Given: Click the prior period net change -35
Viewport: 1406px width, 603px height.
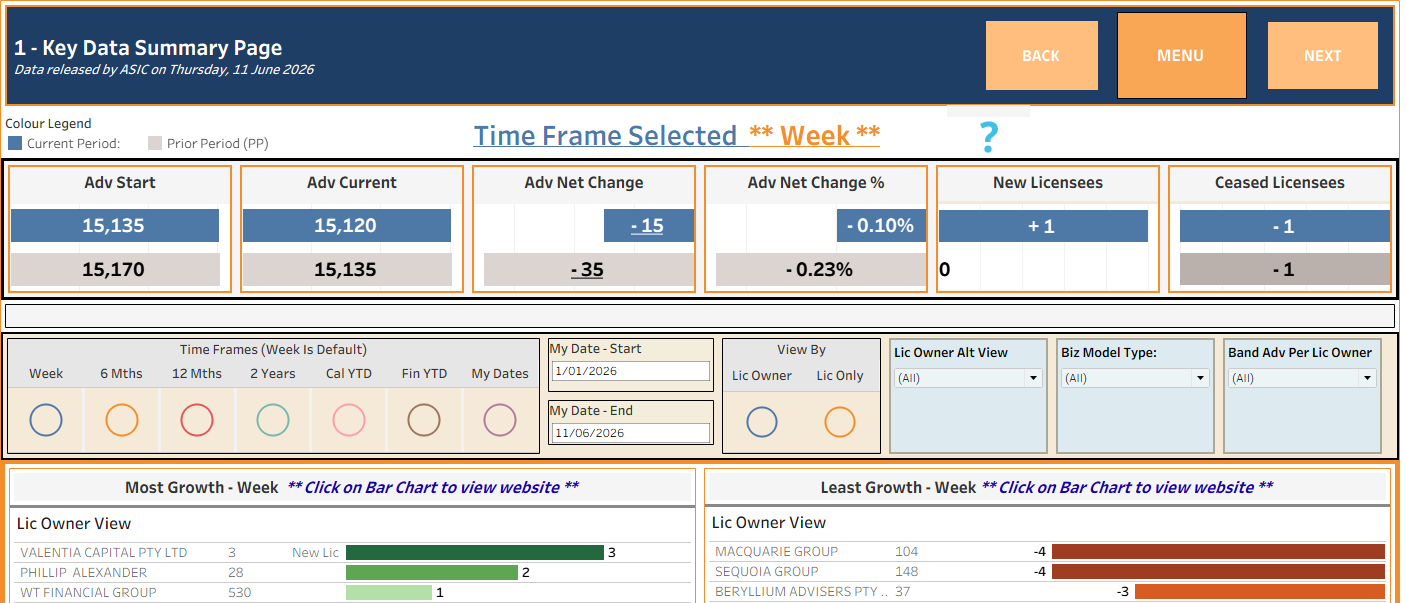Looking at the screenshot, I should [x=587, y=270].
